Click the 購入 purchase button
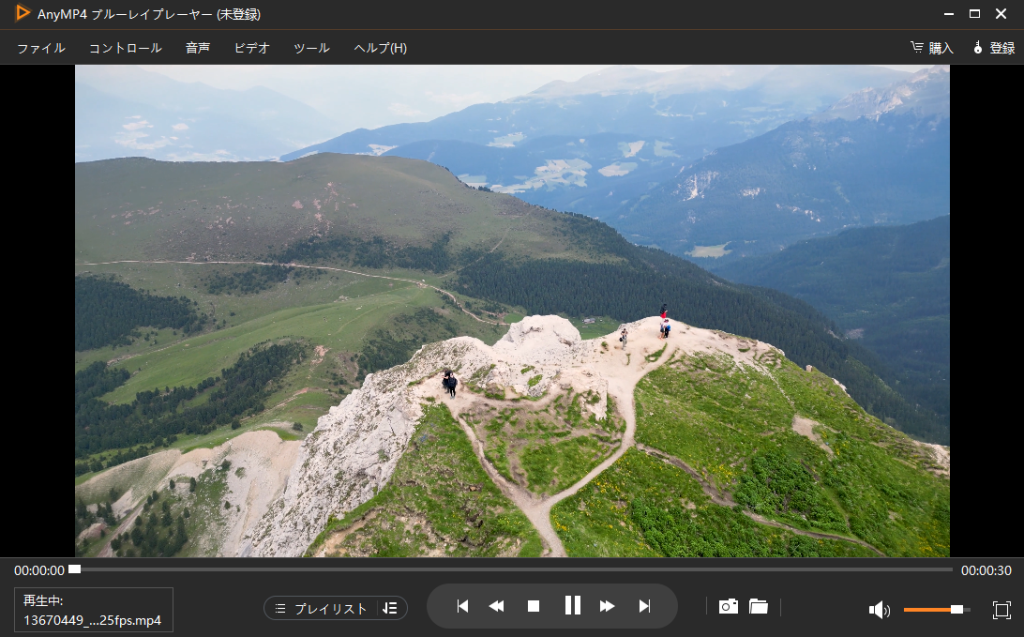Screen dimensions: 1024x637 coord(932,48)
